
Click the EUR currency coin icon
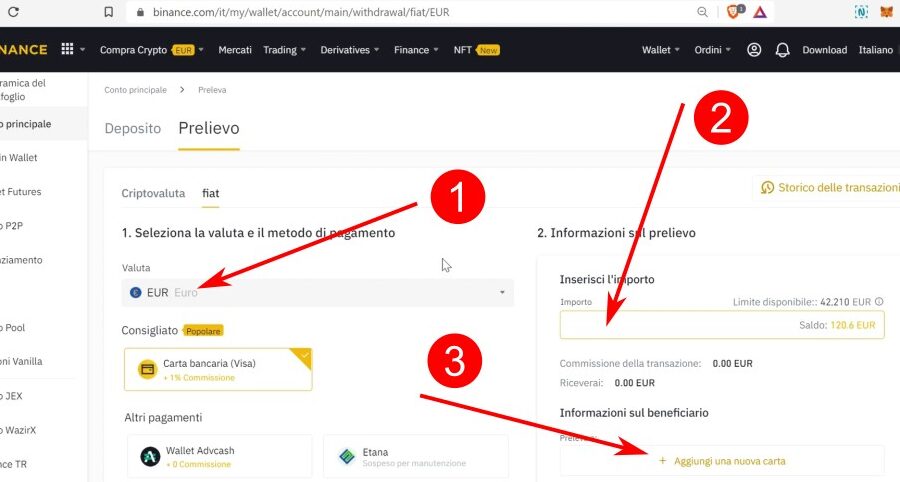click(135, 293)
